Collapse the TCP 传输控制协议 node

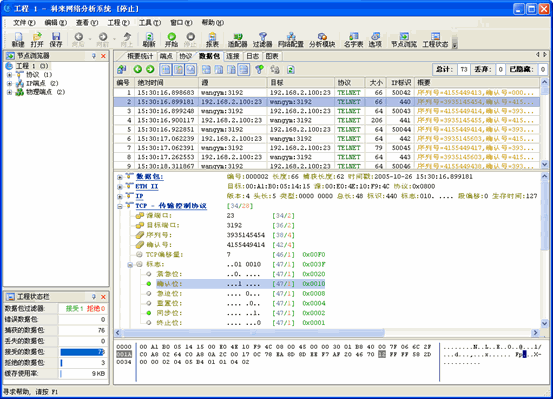tap(120, 206)
